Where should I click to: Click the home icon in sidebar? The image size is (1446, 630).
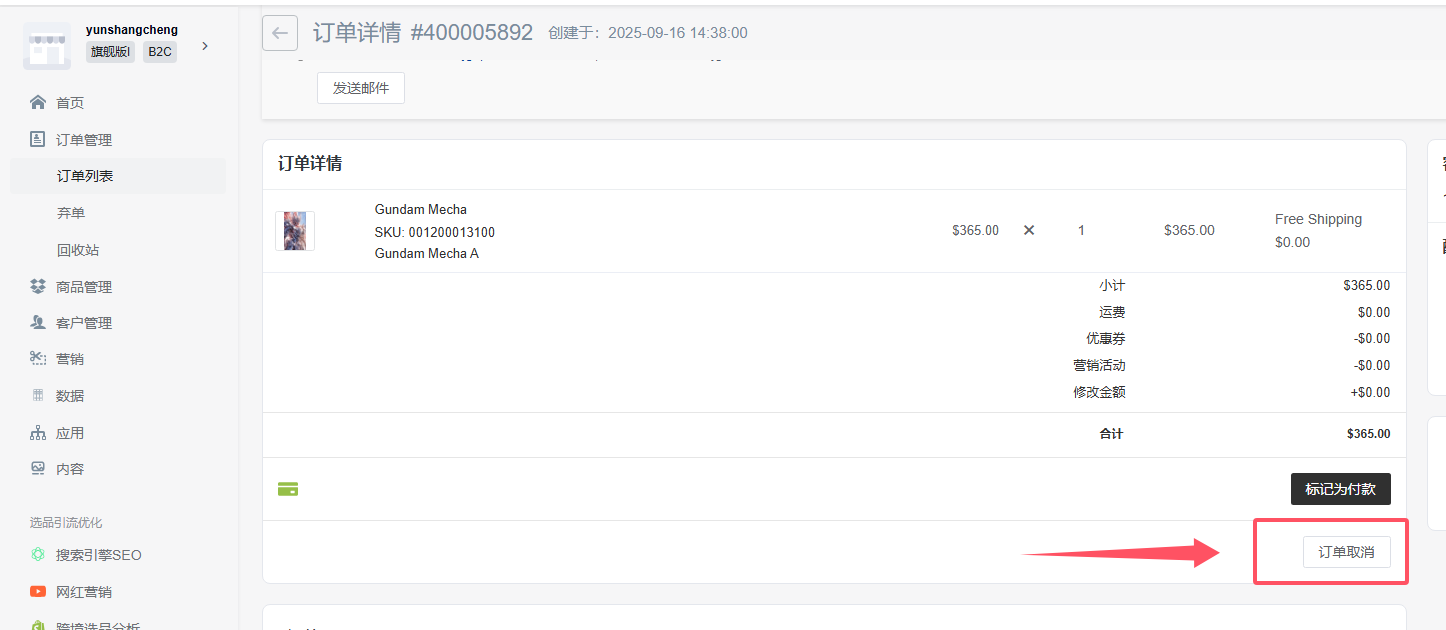coord(38,103)
